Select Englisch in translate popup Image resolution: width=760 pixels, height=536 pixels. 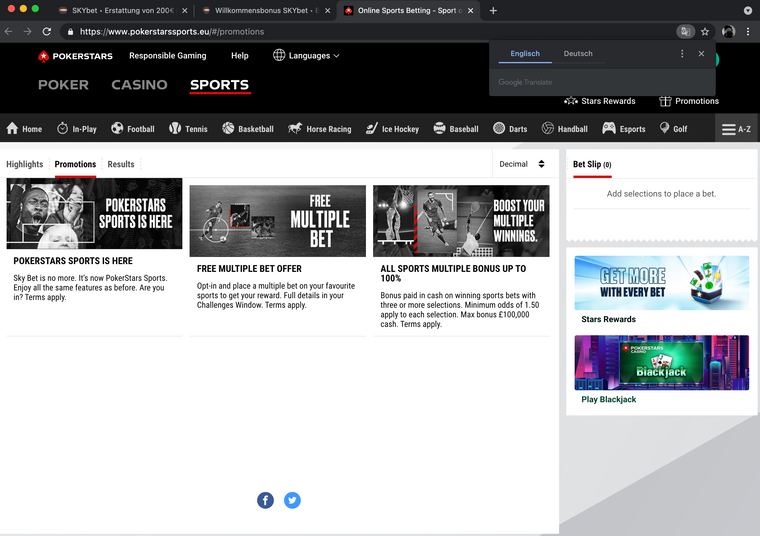click(x=525, y=53)
